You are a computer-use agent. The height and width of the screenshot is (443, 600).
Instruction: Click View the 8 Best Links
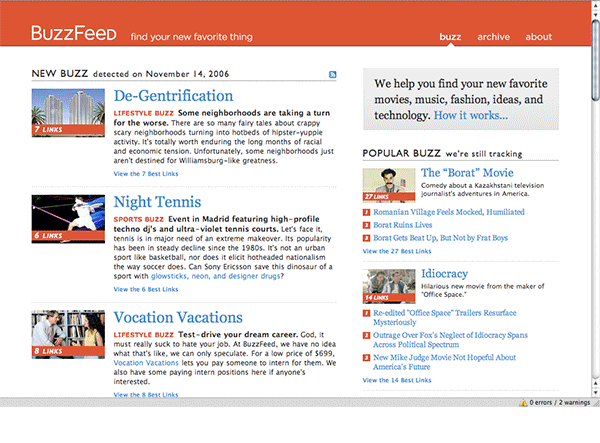[x=146, y=394]
